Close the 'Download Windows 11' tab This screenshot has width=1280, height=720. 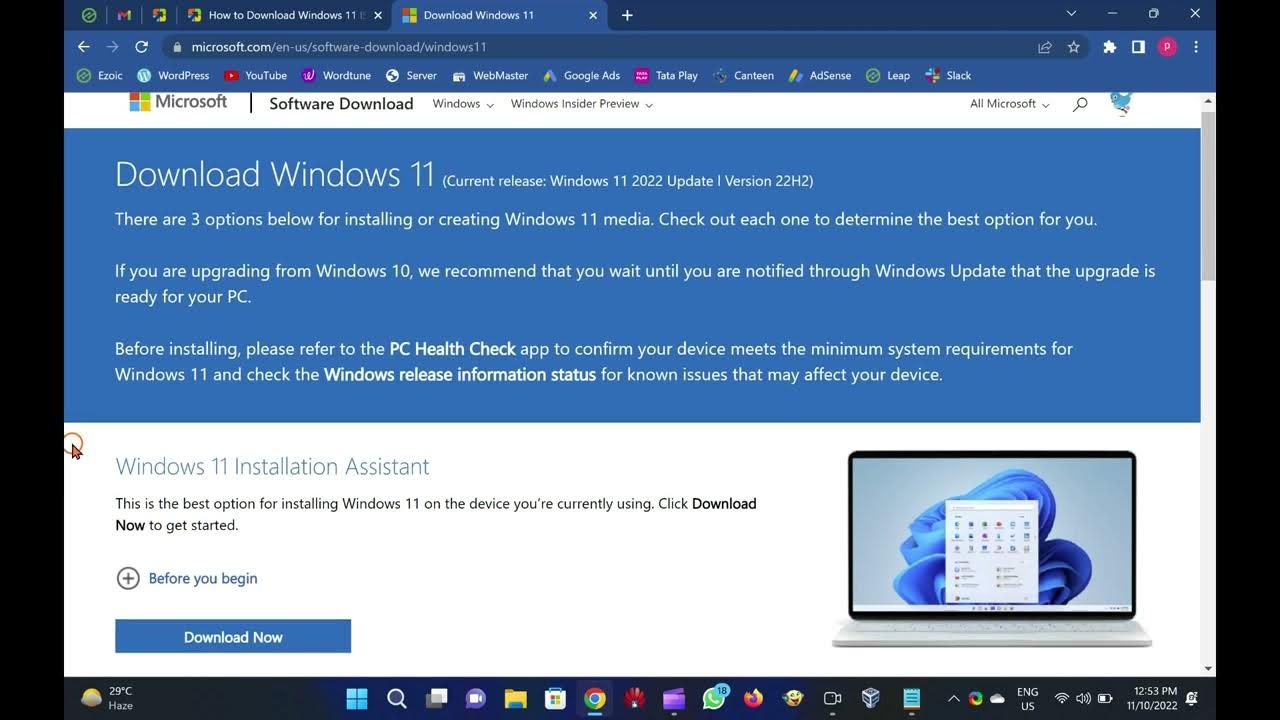click(593, 15)
